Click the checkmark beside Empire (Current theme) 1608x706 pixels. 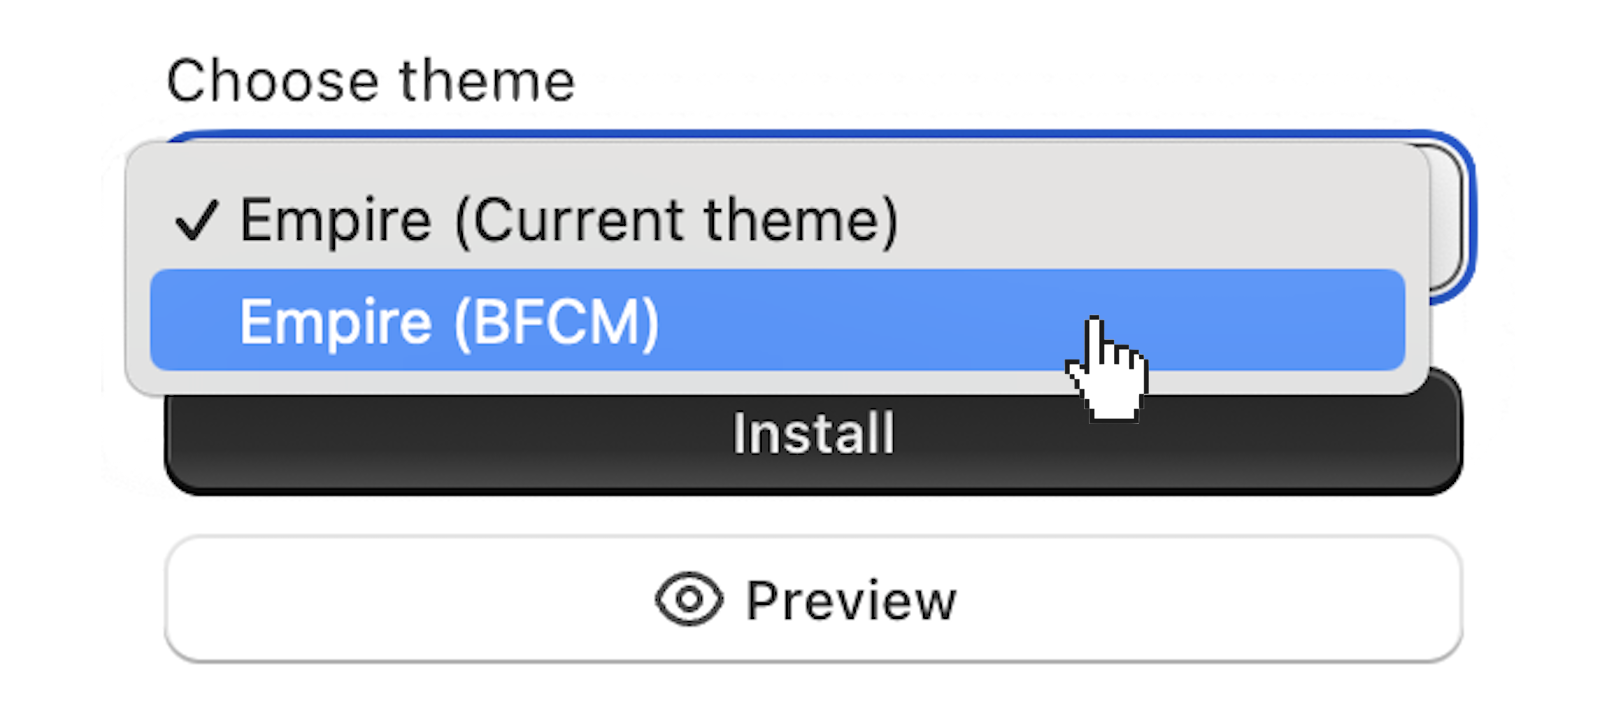point(198,220)
